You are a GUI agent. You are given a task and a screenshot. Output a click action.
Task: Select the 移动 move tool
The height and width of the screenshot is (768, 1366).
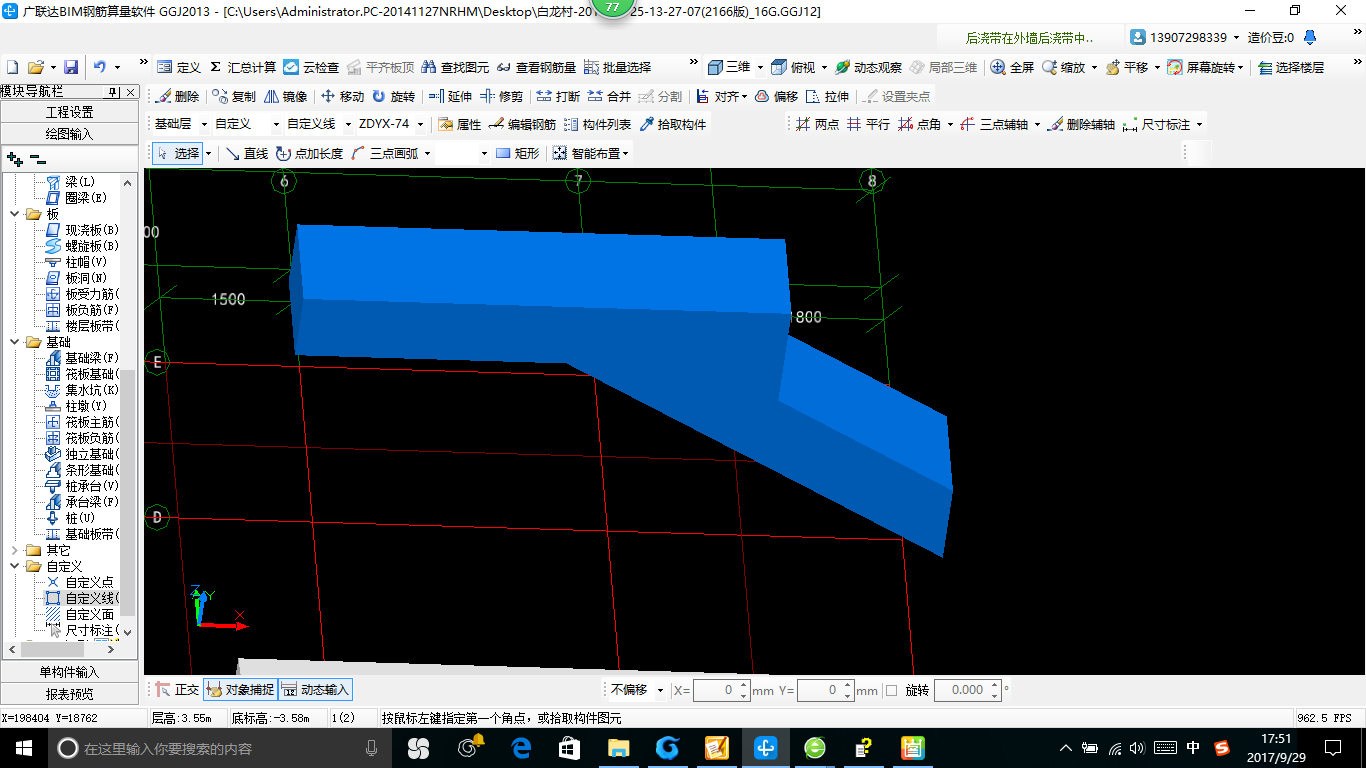point(343,96)
